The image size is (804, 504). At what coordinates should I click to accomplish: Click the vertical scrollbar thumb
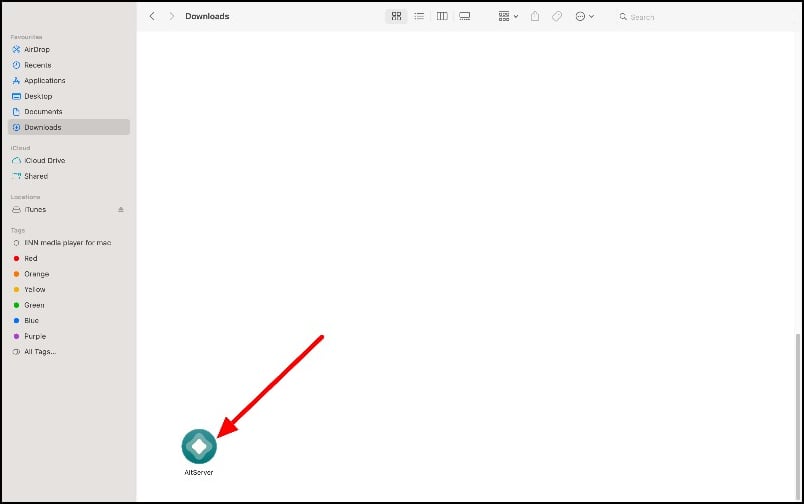797,415
